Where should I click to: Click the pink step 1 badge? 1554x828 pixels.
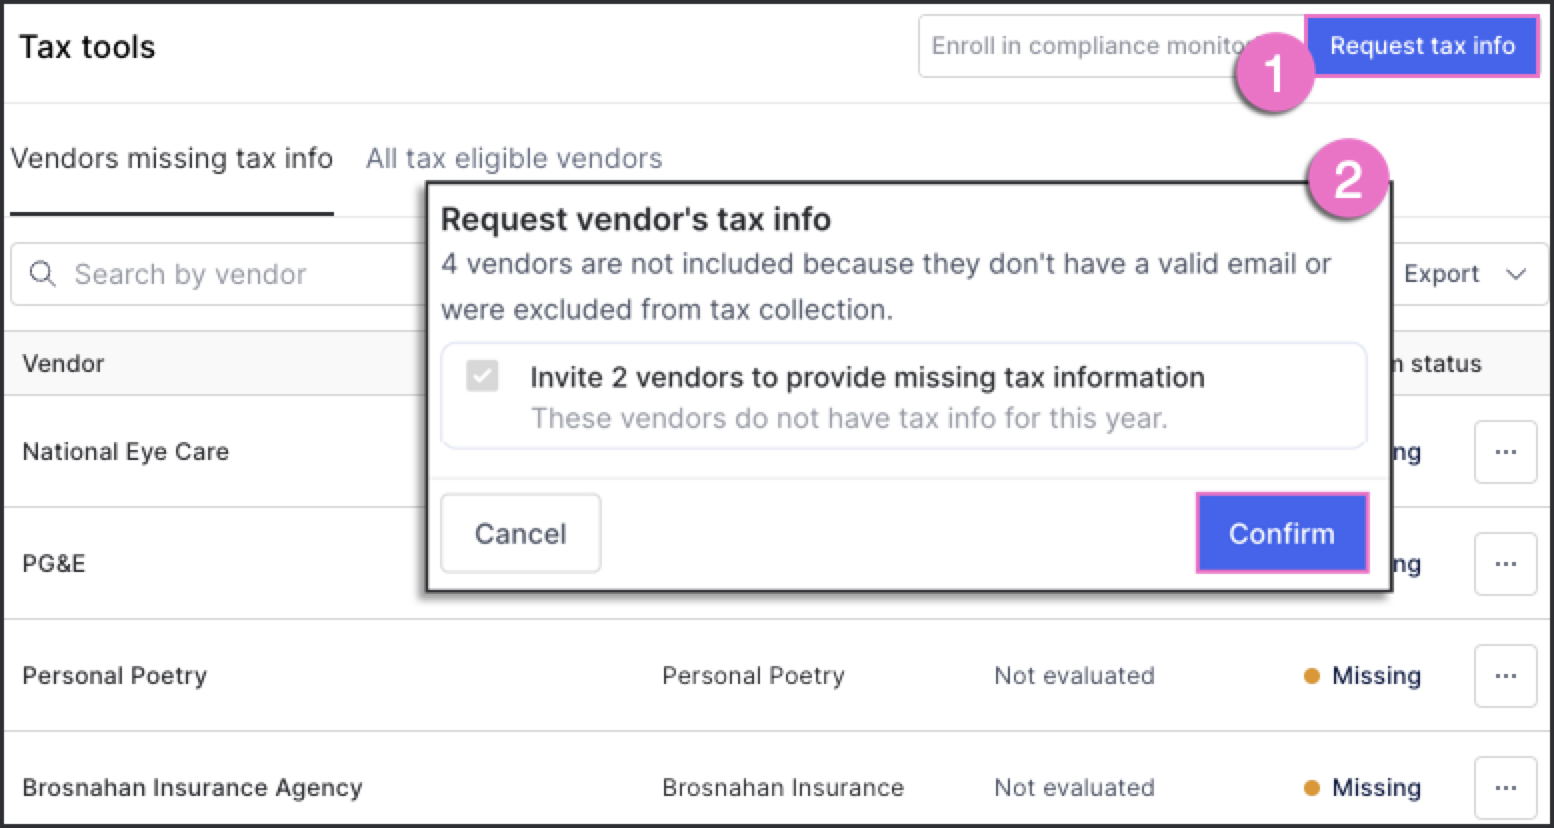pos(1273,73)
